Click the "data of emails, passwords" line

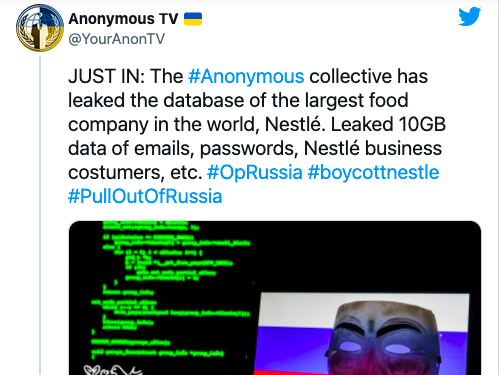point(183,148)
